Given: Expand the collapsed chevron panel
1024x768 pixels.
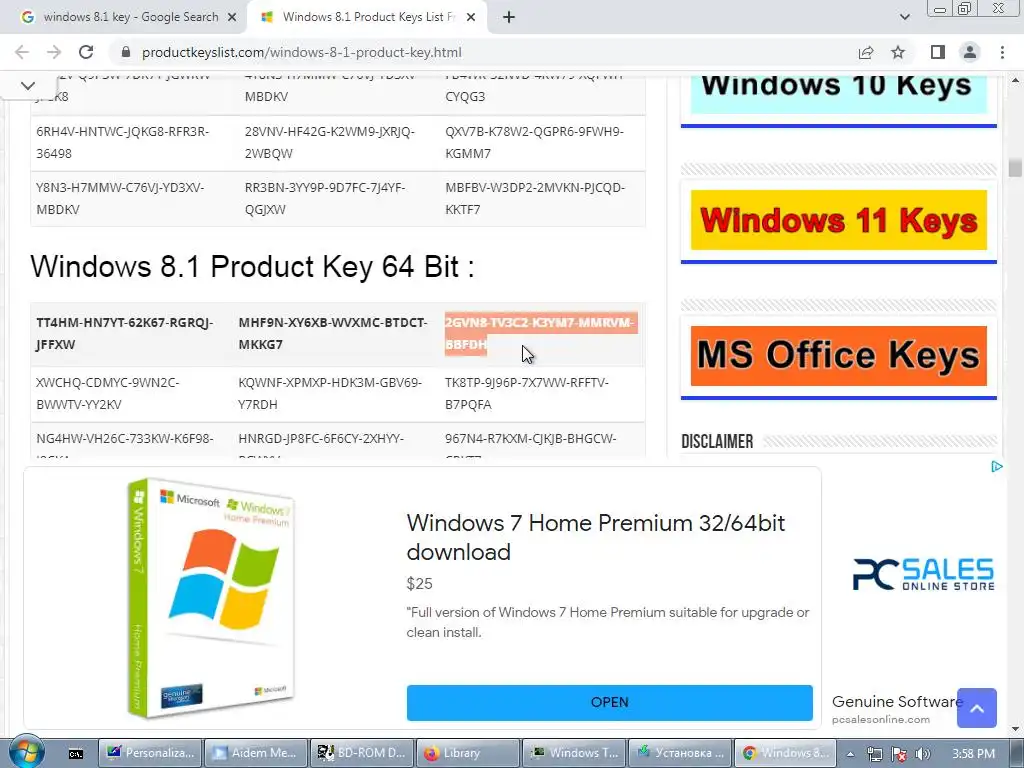Looking at the screenshot, I should coord(27,86).
